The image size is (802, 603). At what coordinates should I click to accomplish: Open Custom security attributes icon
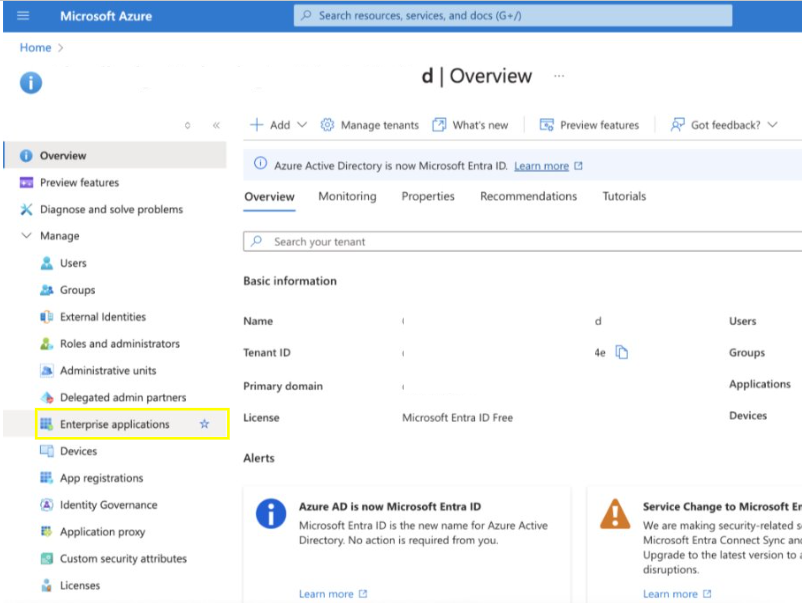point(47,559)
